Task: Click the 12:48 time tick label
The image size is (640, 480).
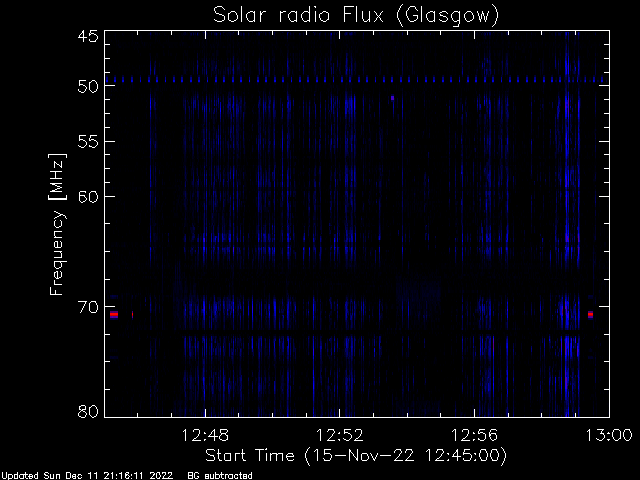Action: coord(205,435)
